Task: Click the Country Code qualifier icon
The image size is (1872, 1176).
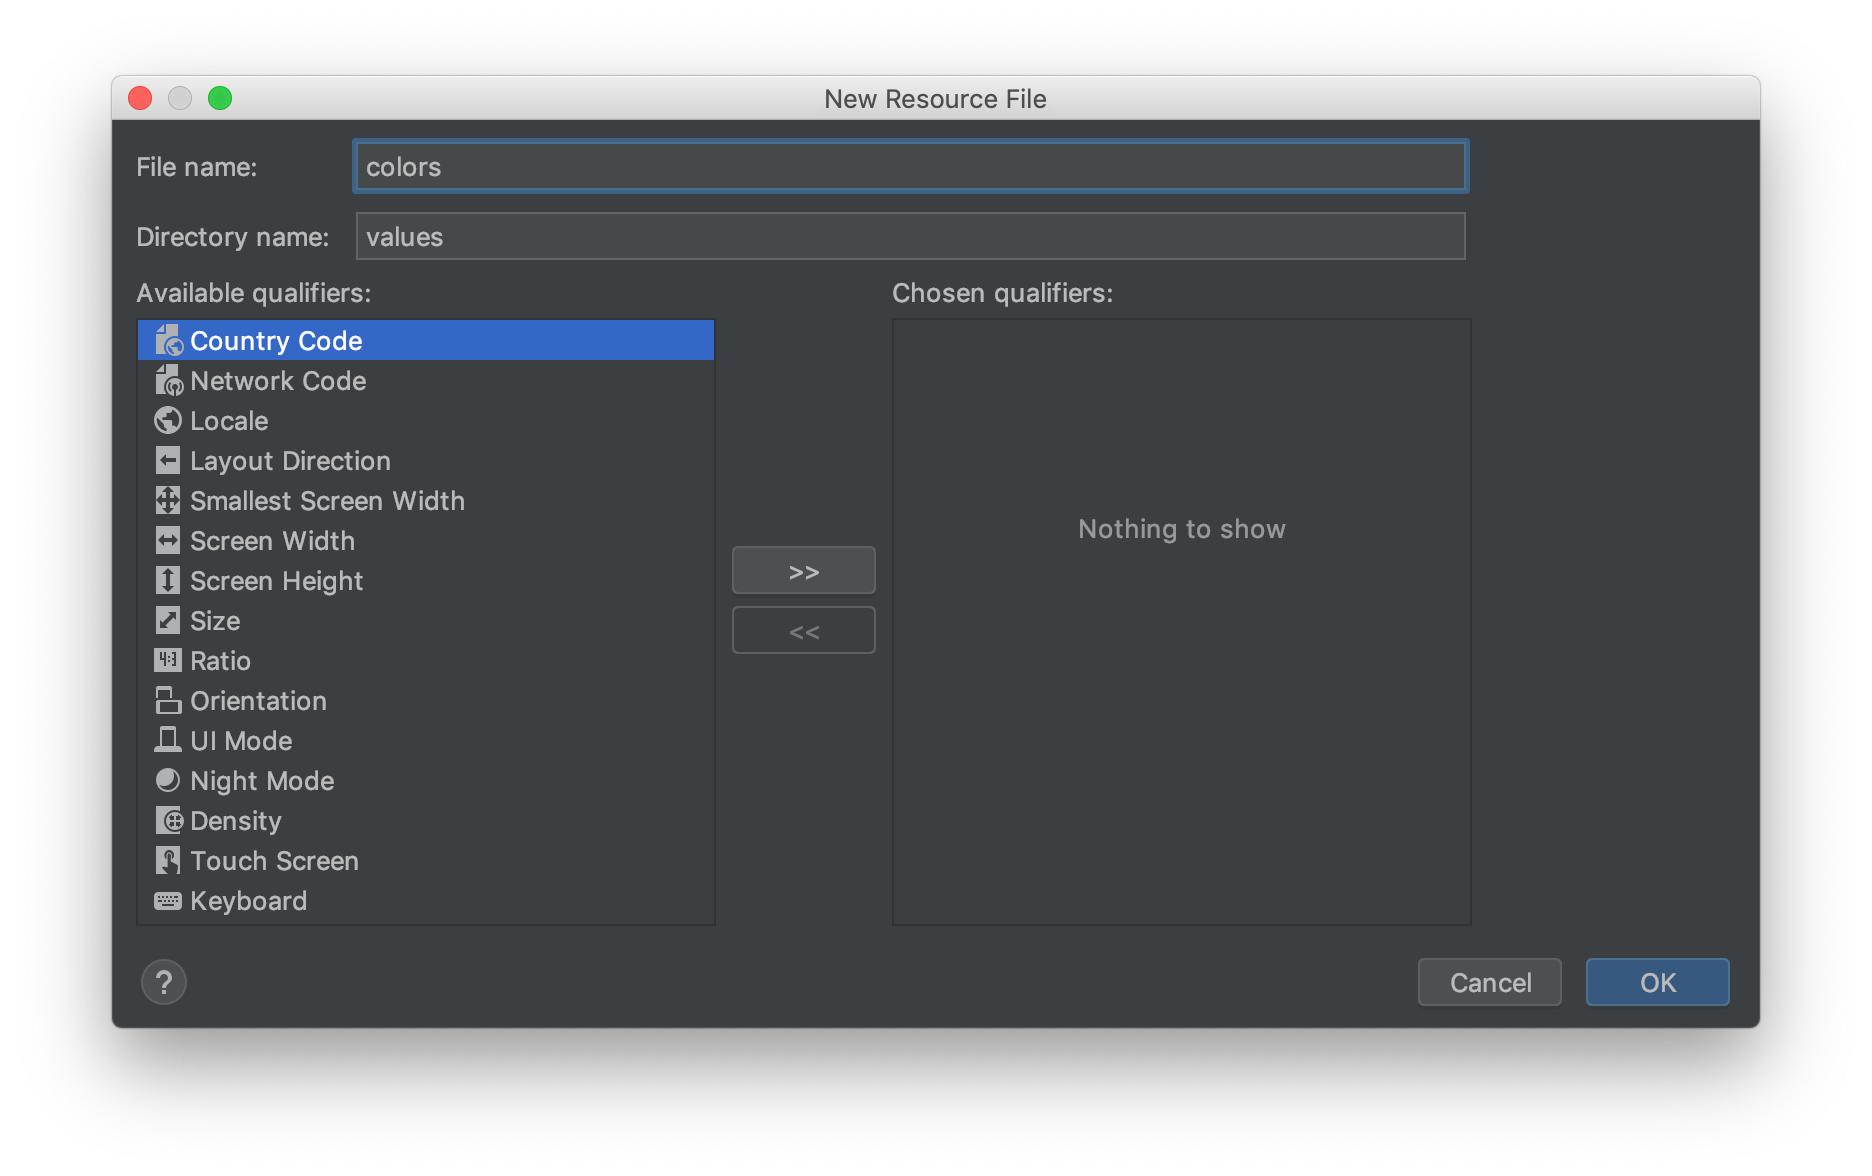Action: coord(168,340)
